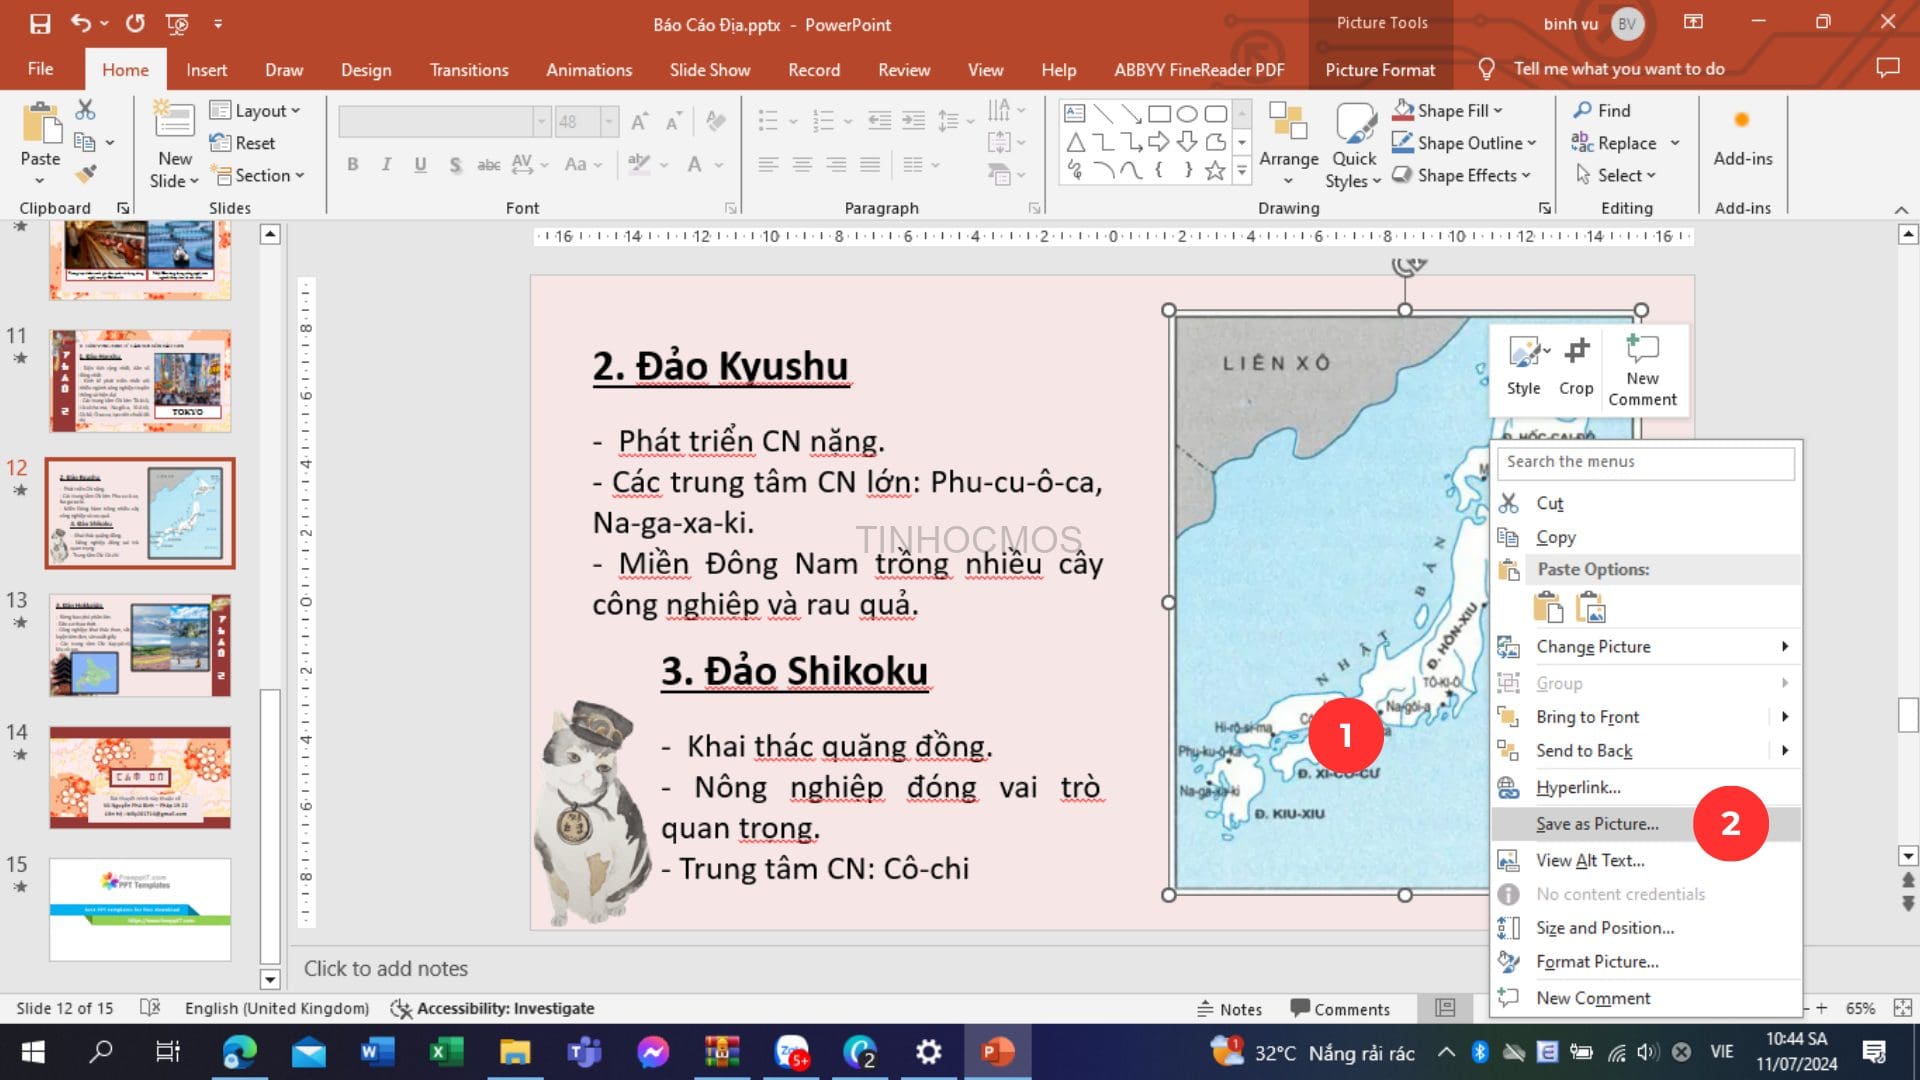The image size is (1920, 1080).
Task: Click Accessibility: Investigate in status bar
Action: [492, 1008]
